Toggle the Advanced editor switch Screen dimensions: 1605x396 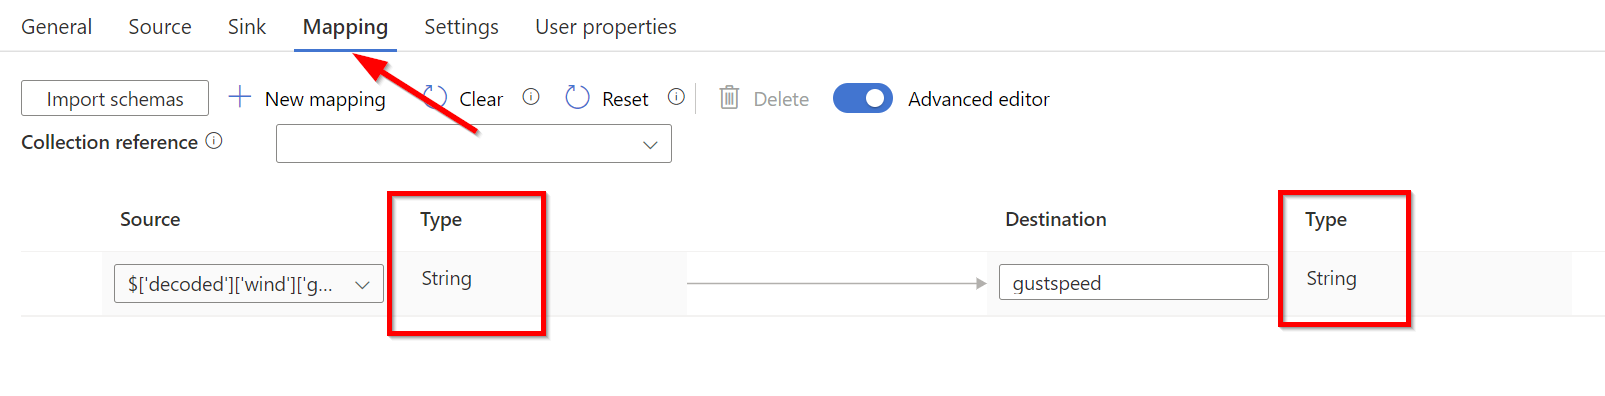pos(863,98)
